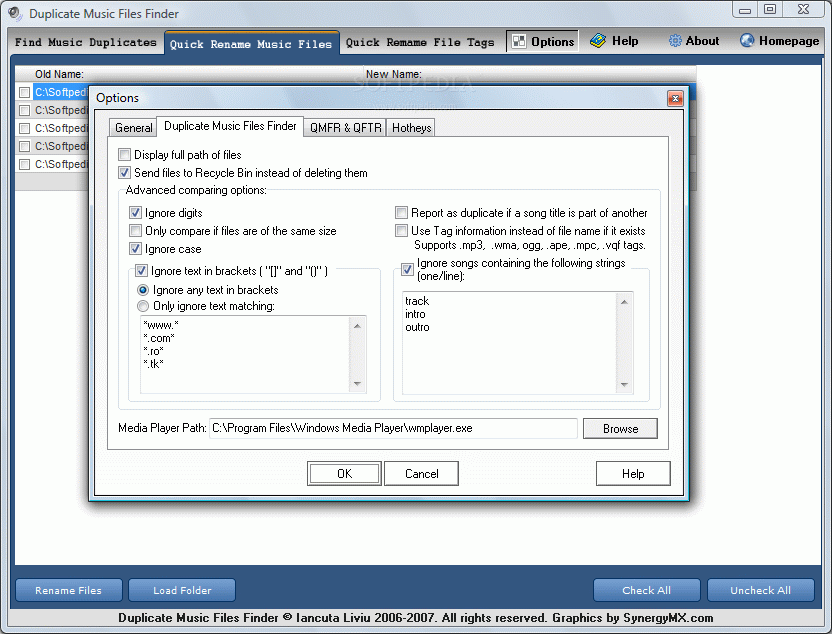Toggle Ignore songs containing following strings
Image resolution: width=832 pixels, height=634 pixels.
[x=407, y=270]
